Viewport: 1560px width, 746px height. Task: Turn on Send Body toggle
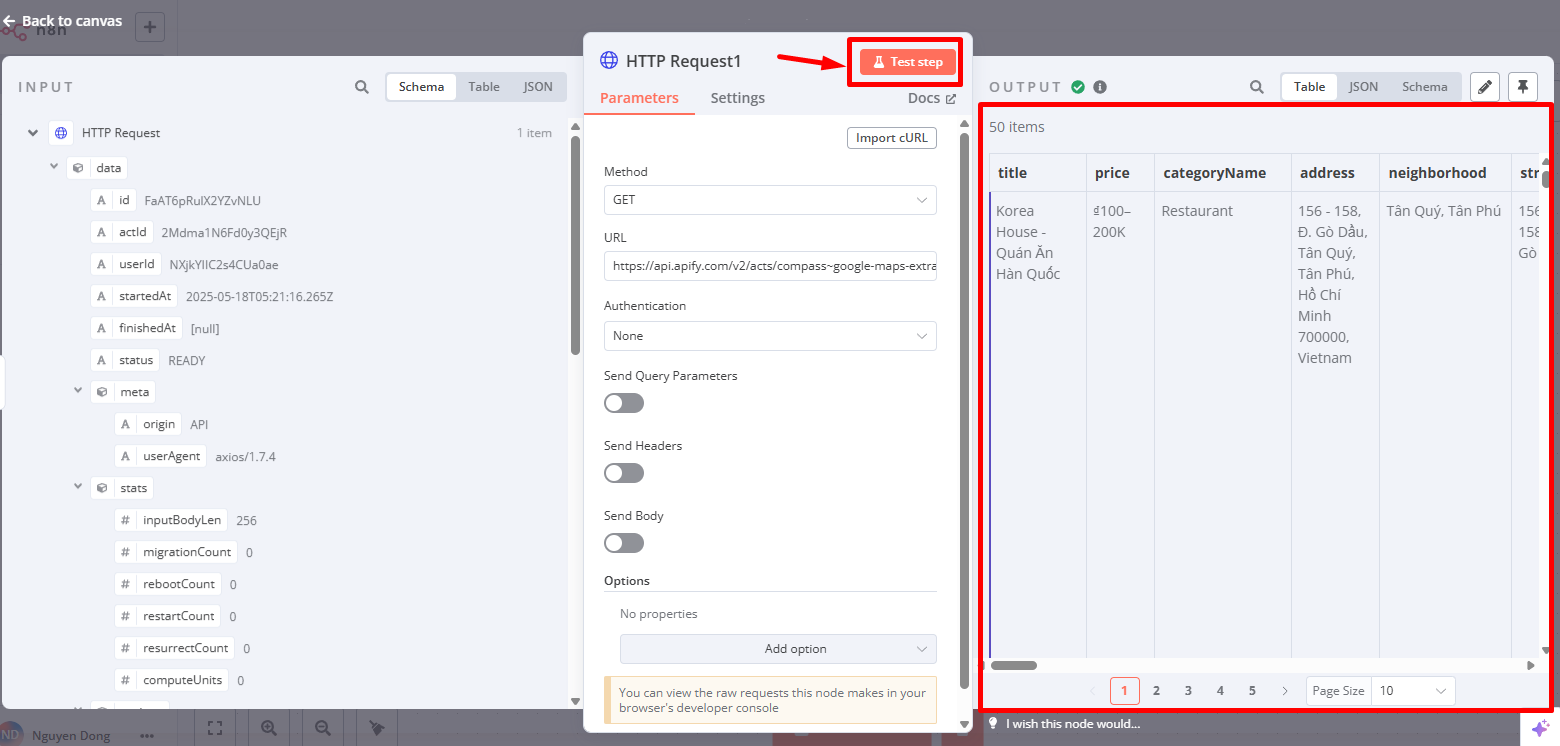[x=624, y=543]
